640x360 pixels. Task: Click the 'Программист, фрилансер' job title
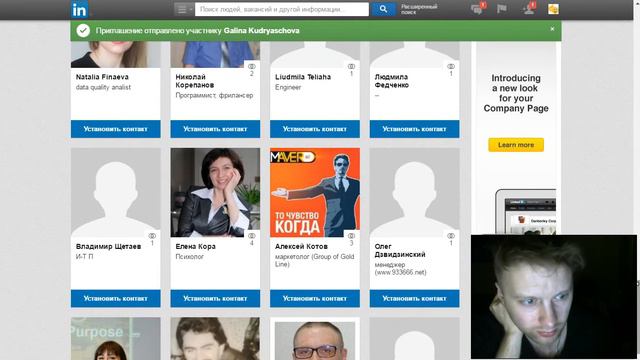(x=214, y=96)
